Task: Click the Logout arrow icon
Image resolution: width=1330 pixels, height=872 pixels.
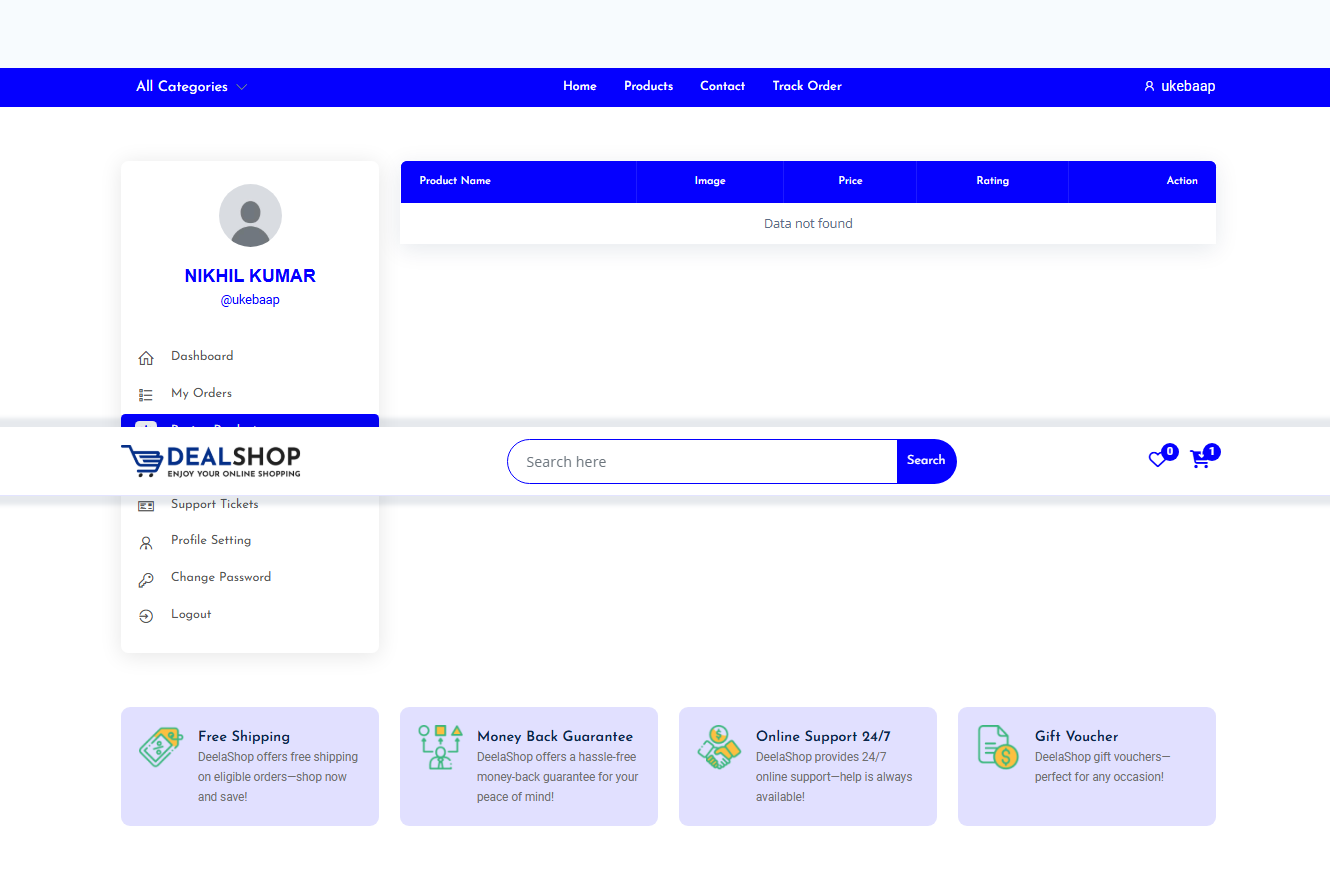Action: (x=146, y=616)
